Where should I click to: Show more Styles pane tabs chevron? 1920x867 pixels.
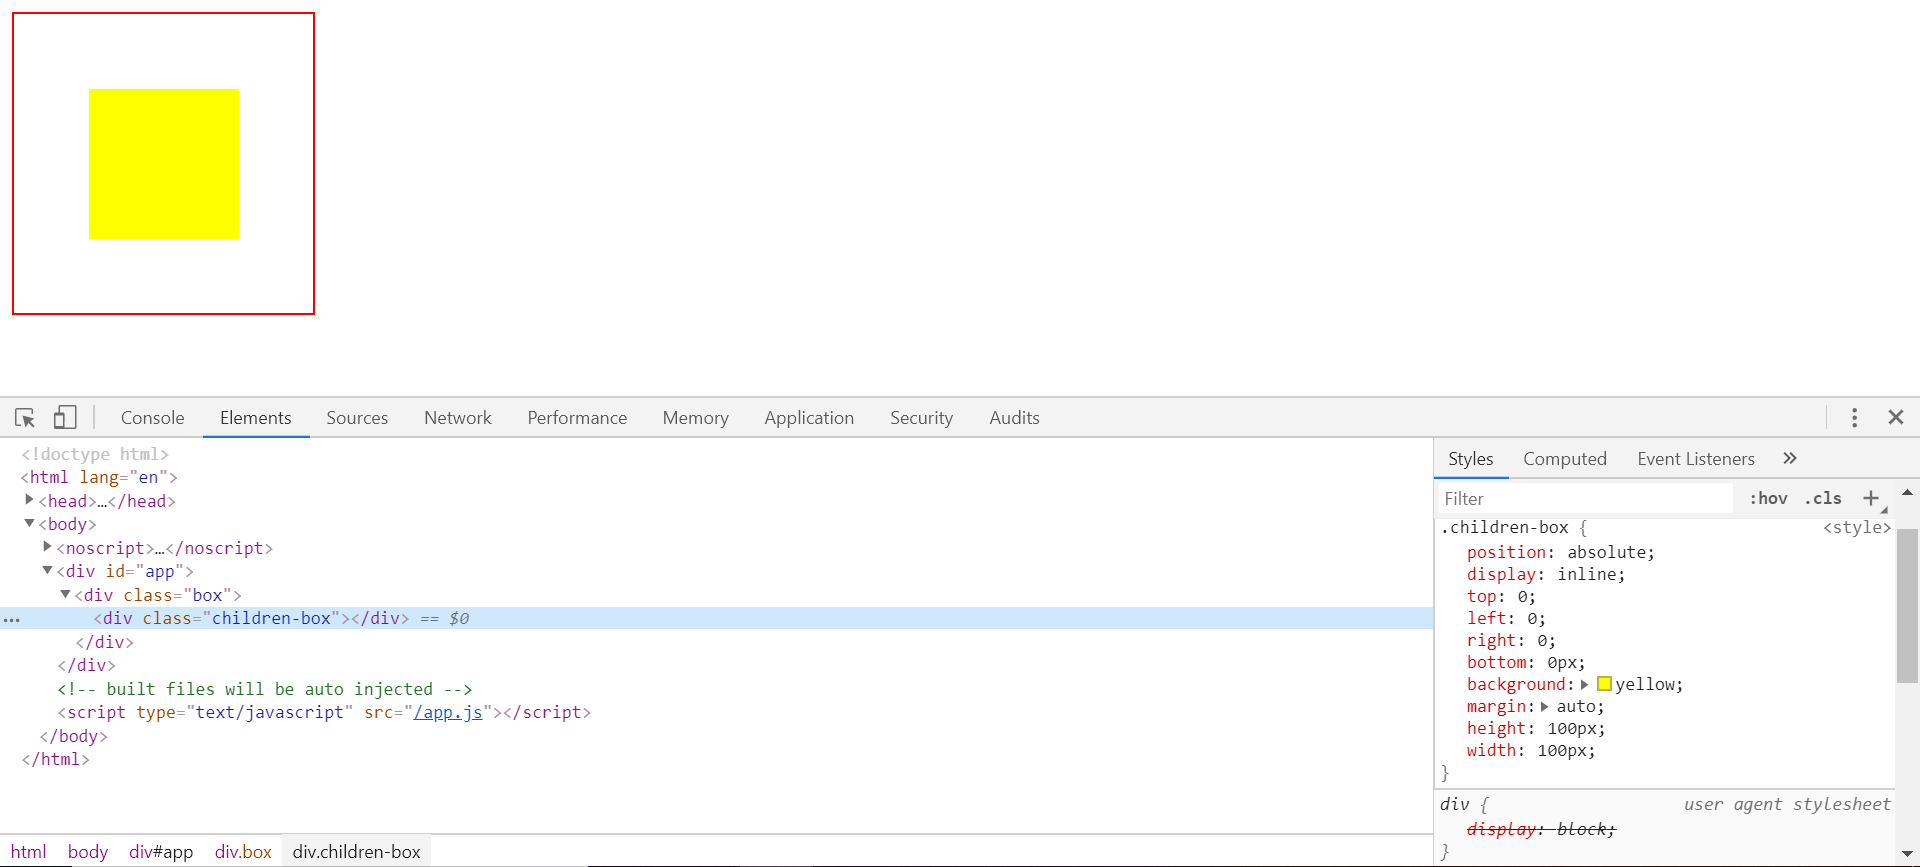(x=1790, y=458)
